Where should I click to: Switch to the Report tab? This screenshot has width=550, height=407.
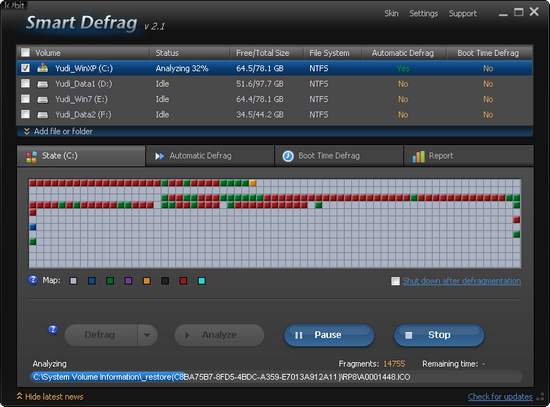click(x=469, y=156)
